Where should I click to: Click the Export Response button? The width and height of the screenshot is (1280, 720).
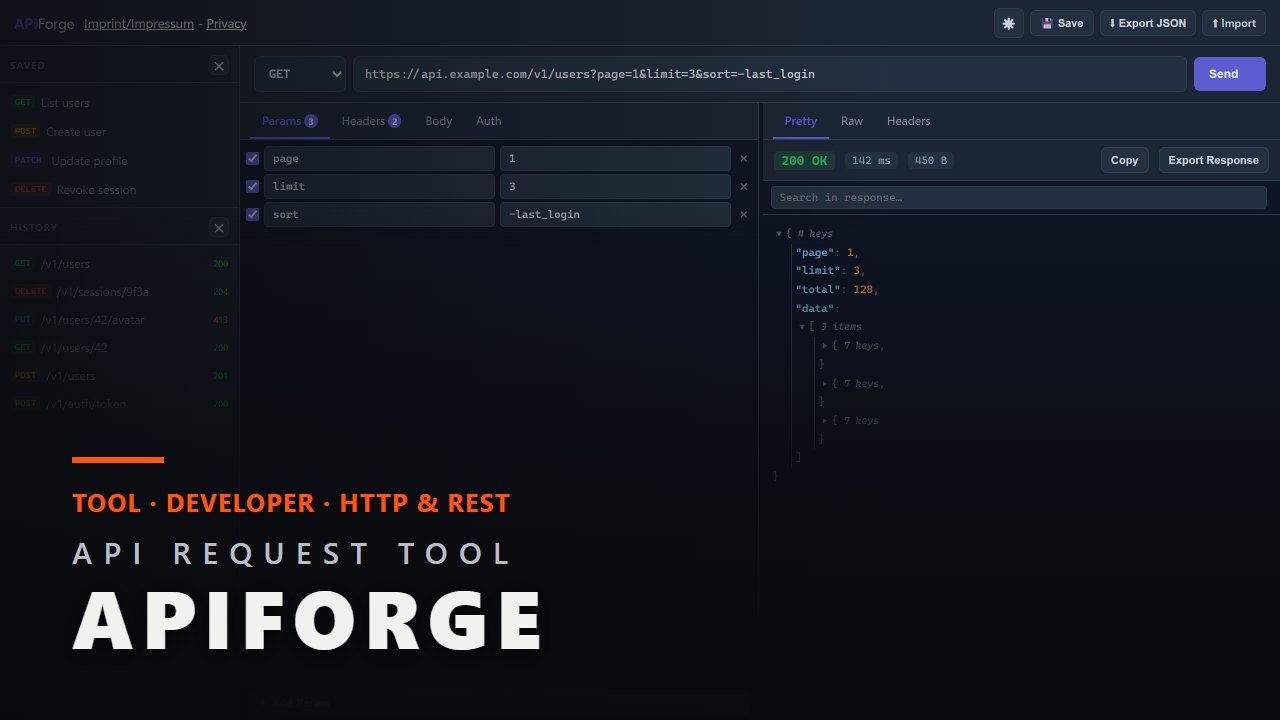pos(1213,160)
